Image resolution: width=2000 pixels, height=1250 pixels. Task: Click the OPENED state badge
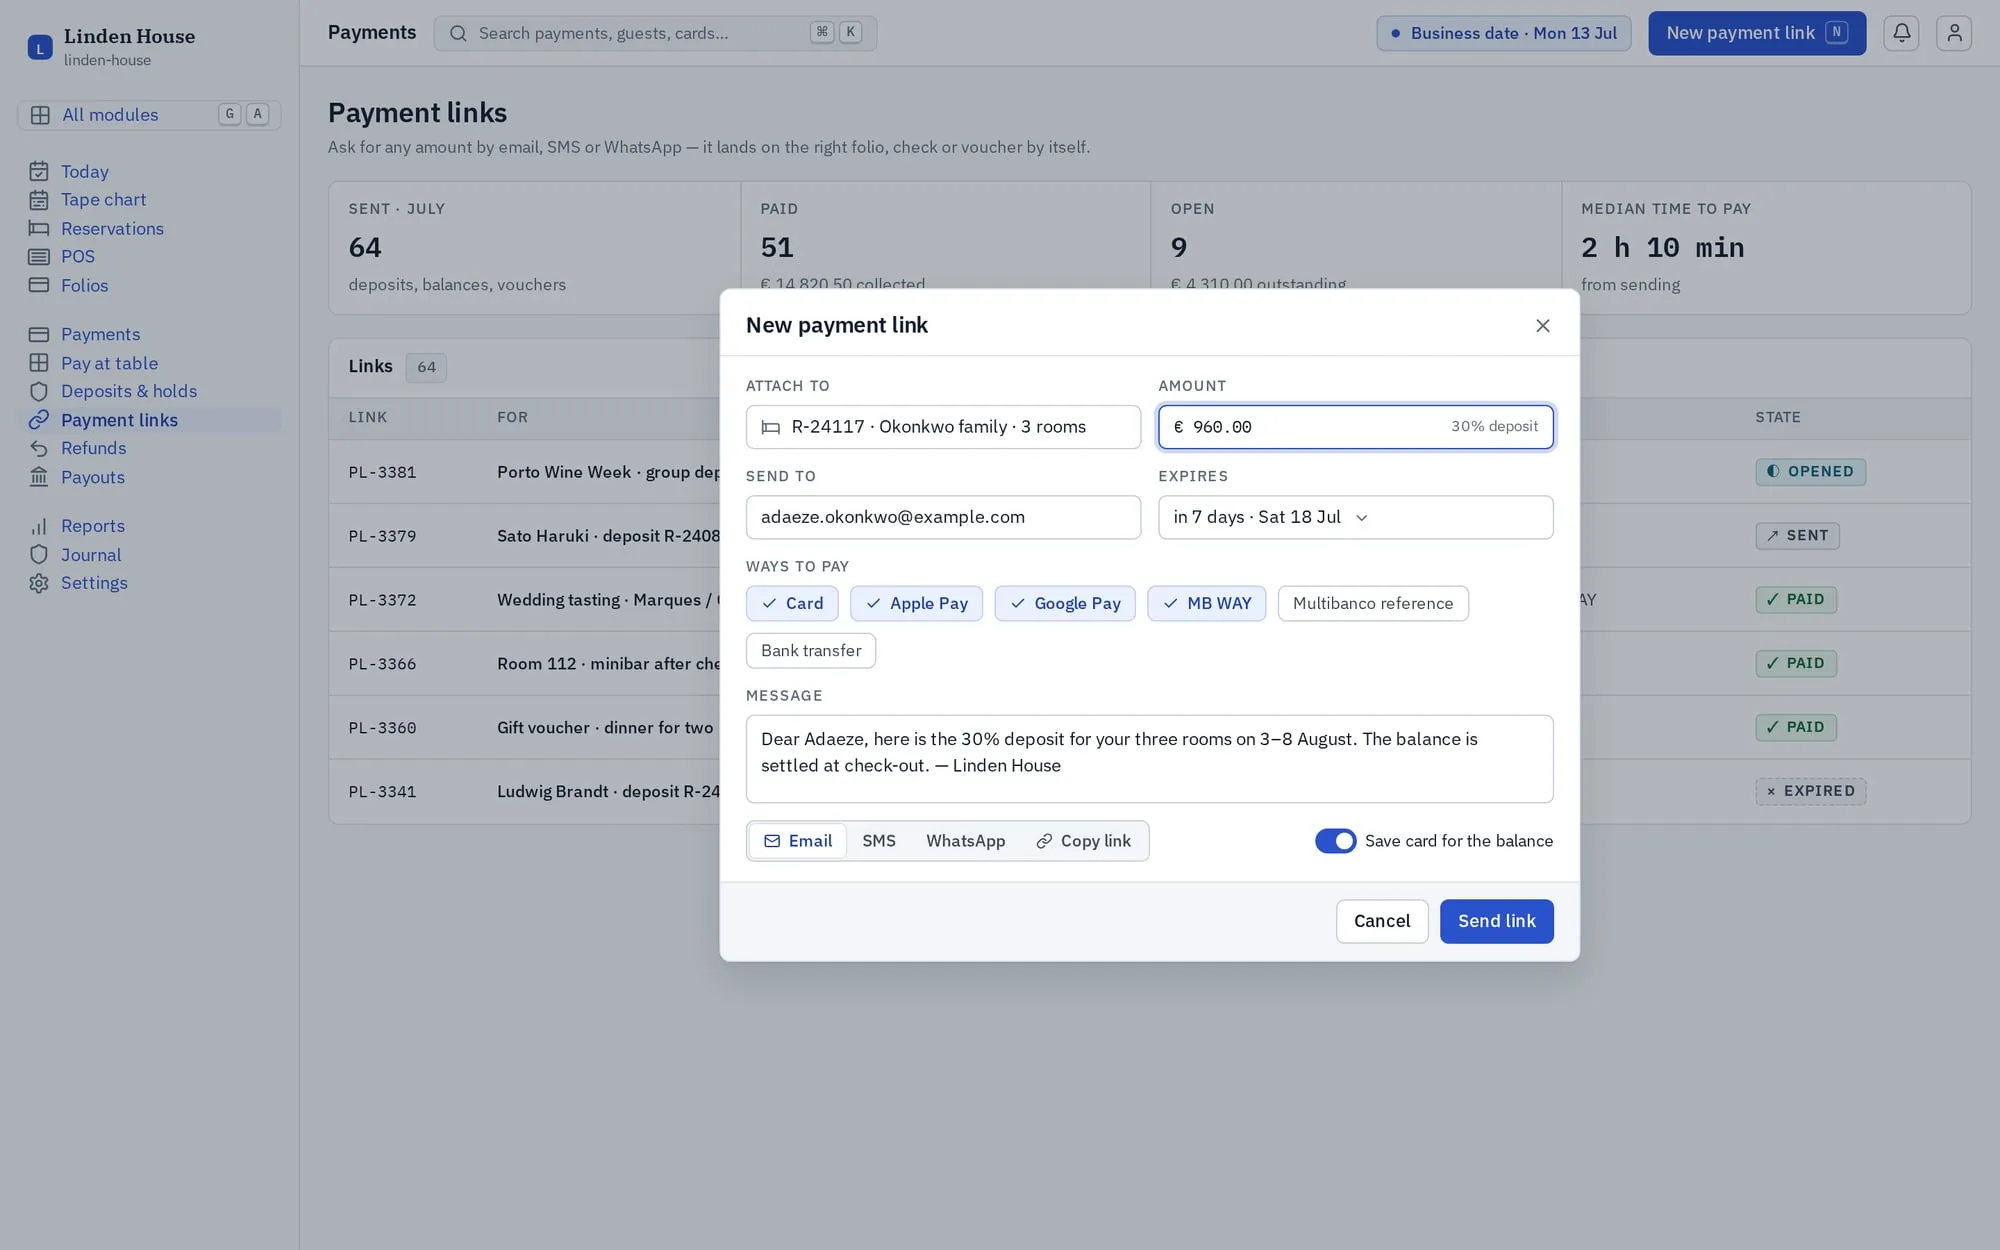pyautogui.click(x=1810, y=472)
